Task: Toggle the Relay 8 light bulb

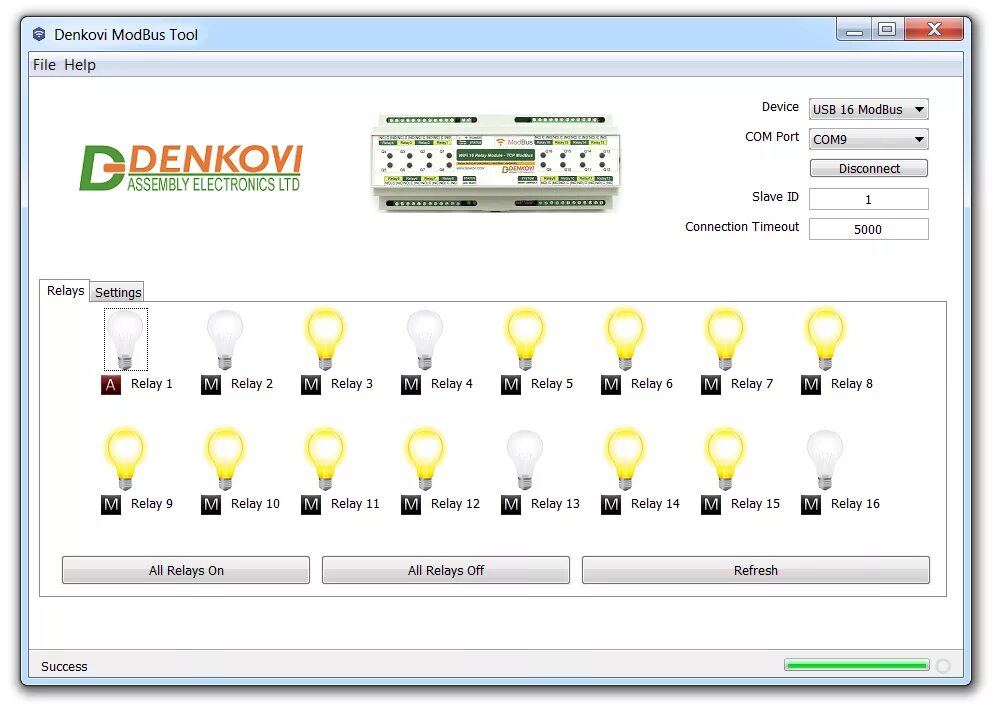Action: [x=825, y=339]
